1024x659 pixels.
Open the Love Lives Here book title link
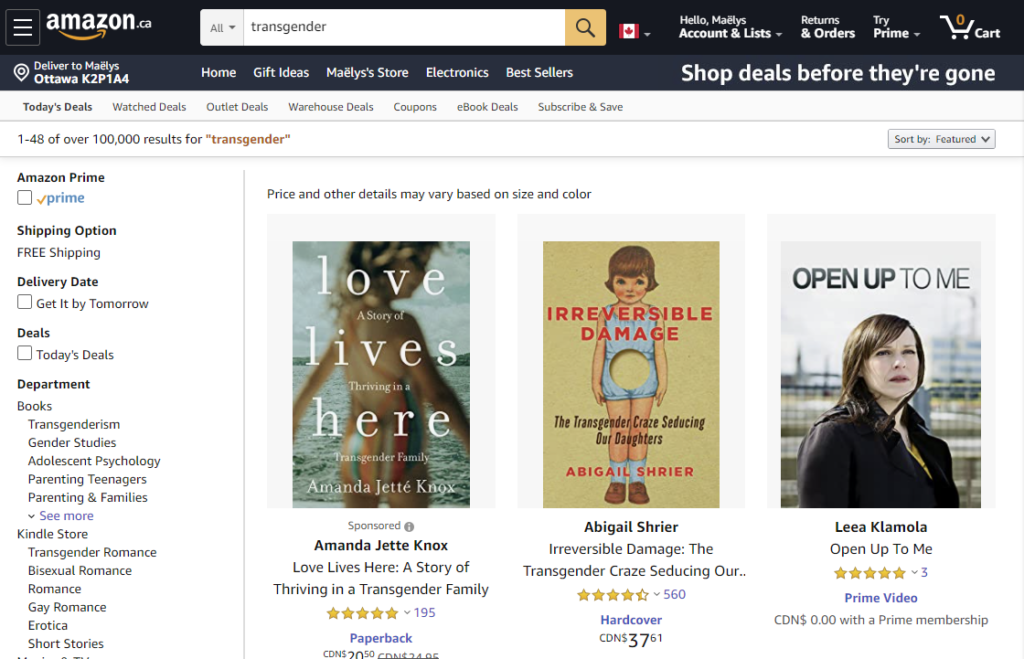(381, 579)
